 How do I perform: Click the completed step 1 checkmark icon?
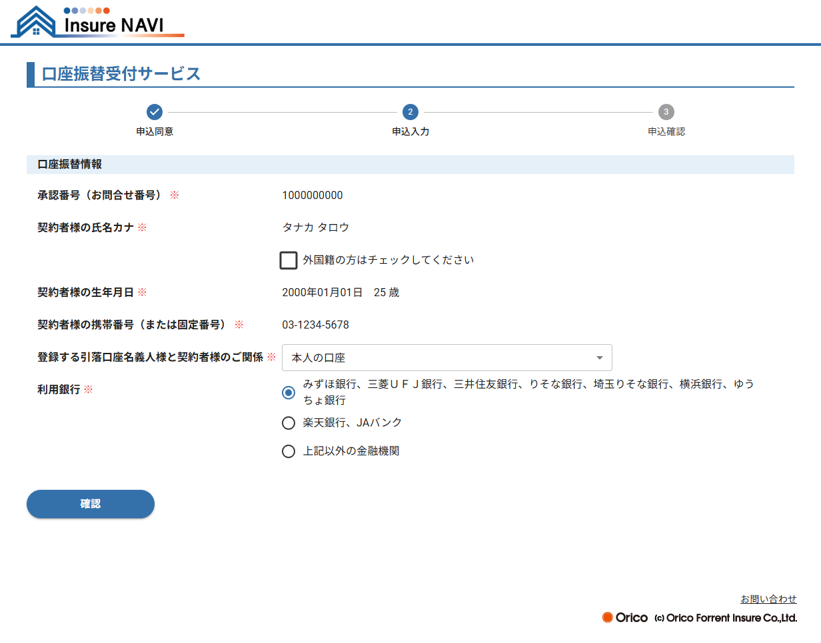[x=154, y=112]
